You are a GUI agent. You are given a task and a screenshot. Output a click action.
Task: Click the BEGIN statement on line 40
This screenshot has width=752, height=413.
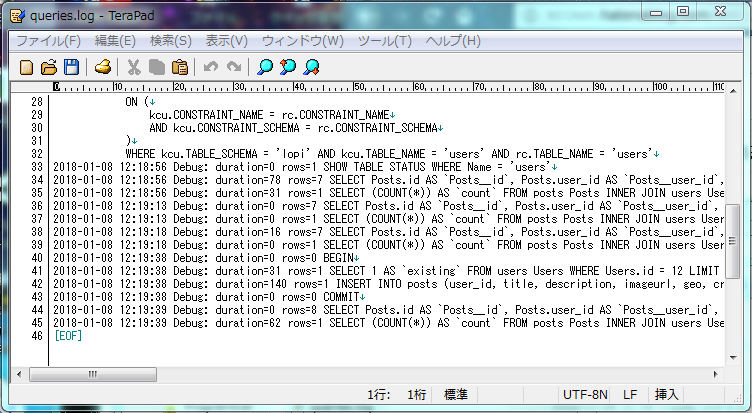(338, 258)
